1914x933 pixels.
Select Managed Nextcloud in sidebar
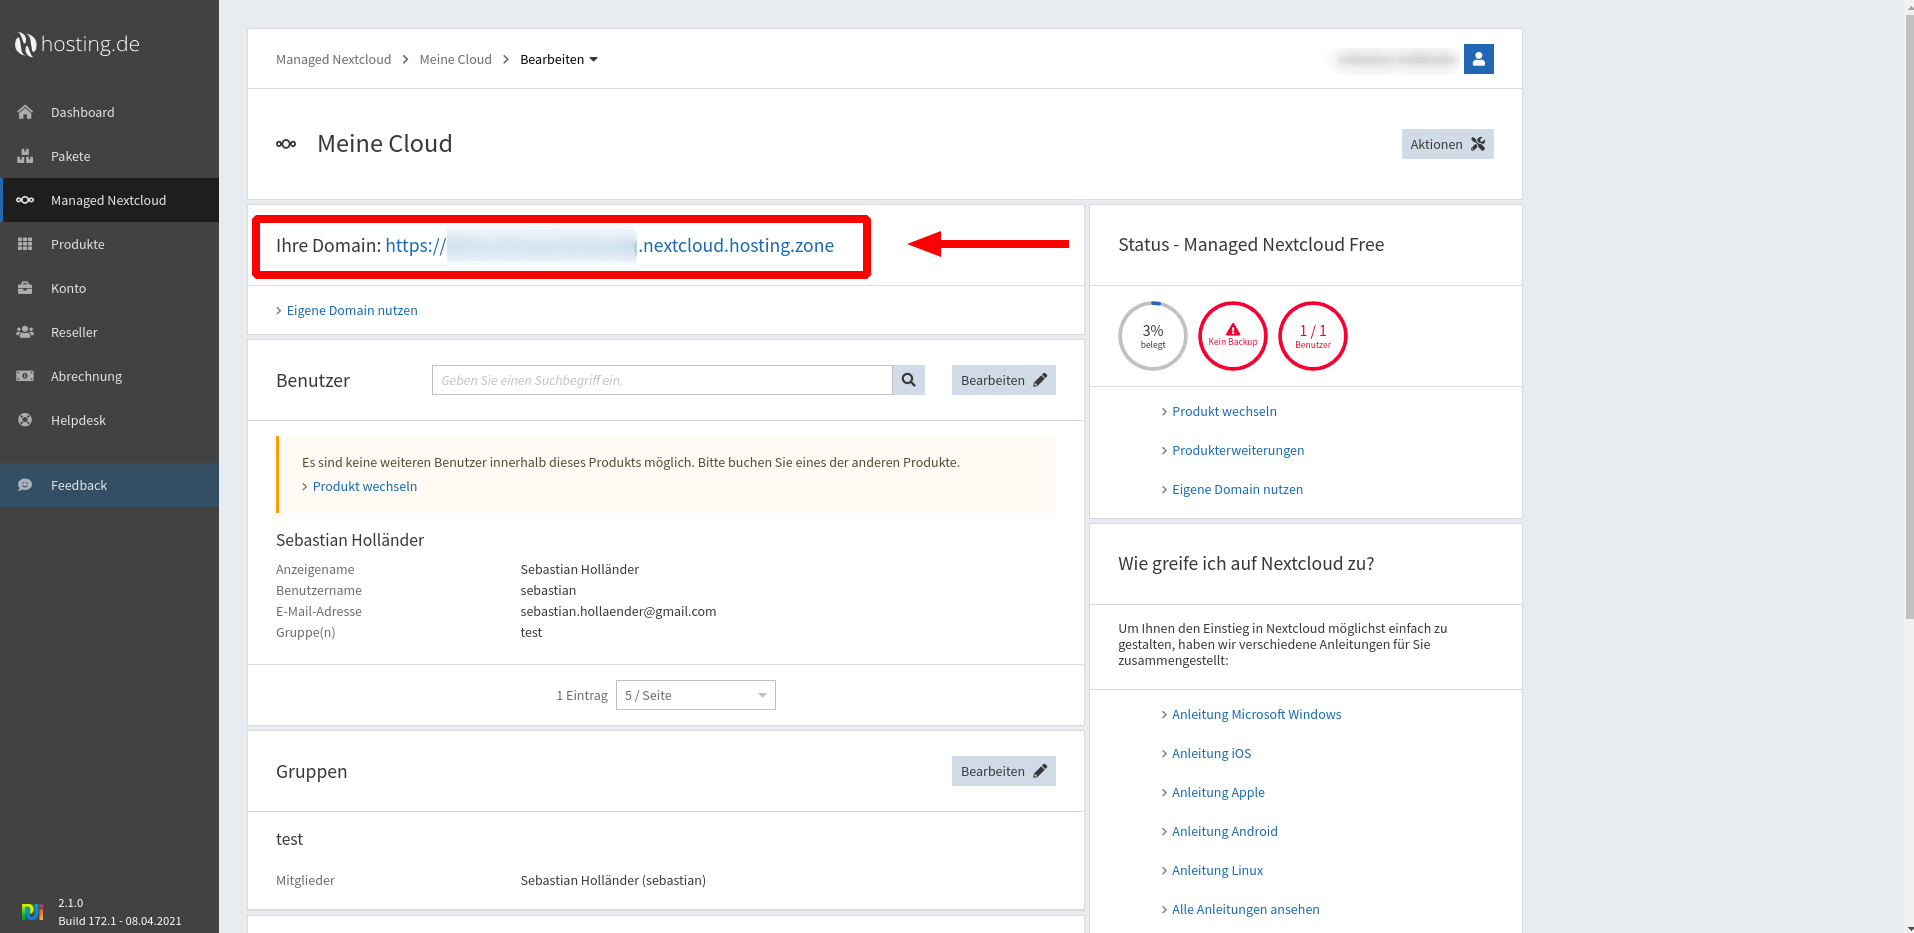click(x=109, y=200)
